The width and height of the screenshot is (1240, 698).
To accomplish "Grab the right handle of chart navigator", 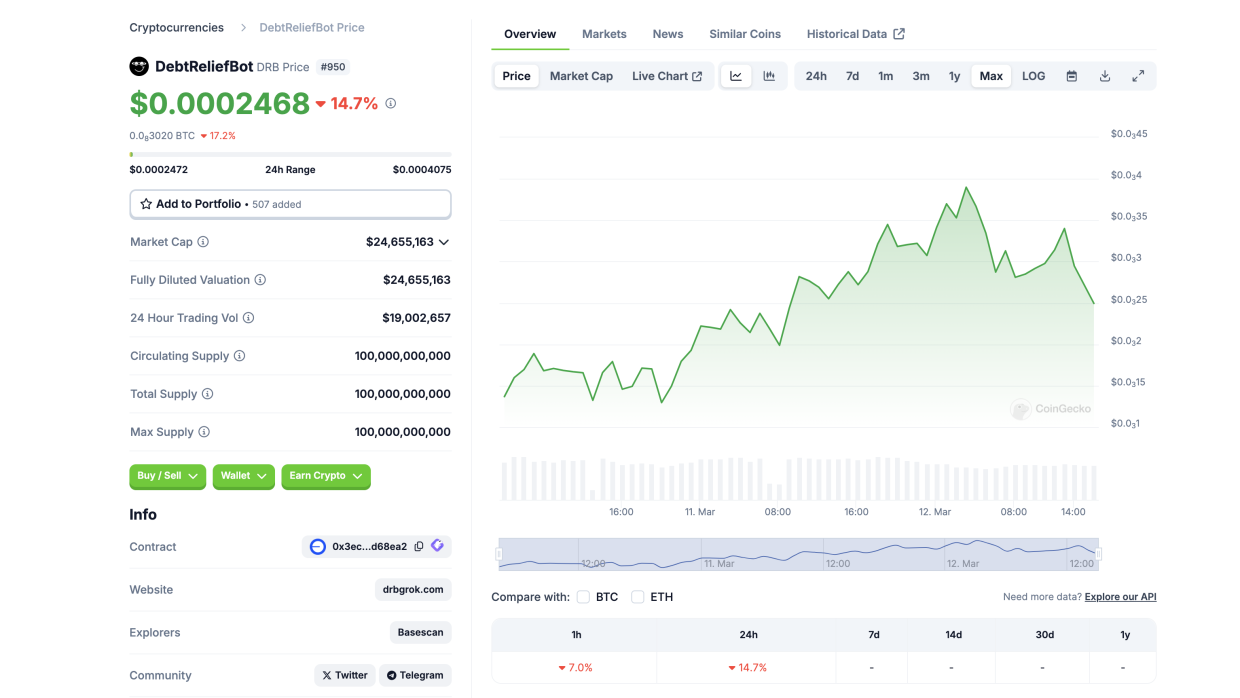I will pos(1098,554).
